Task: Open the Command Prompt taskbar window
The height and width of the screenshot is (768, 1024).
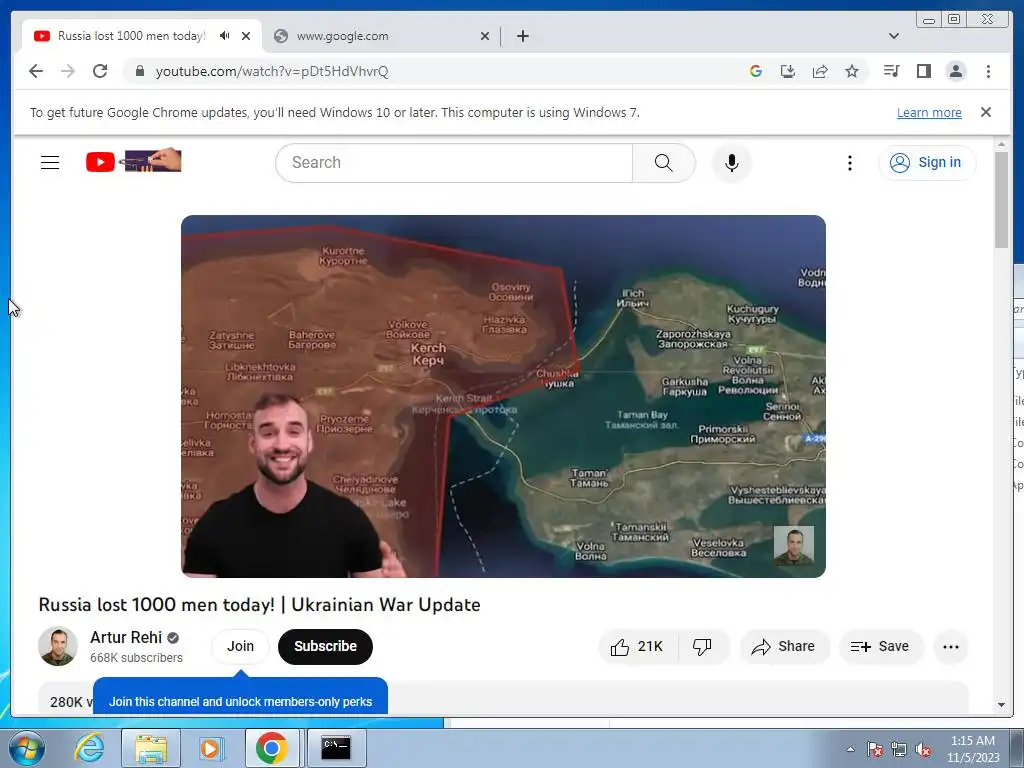Action: pos(336,748)
